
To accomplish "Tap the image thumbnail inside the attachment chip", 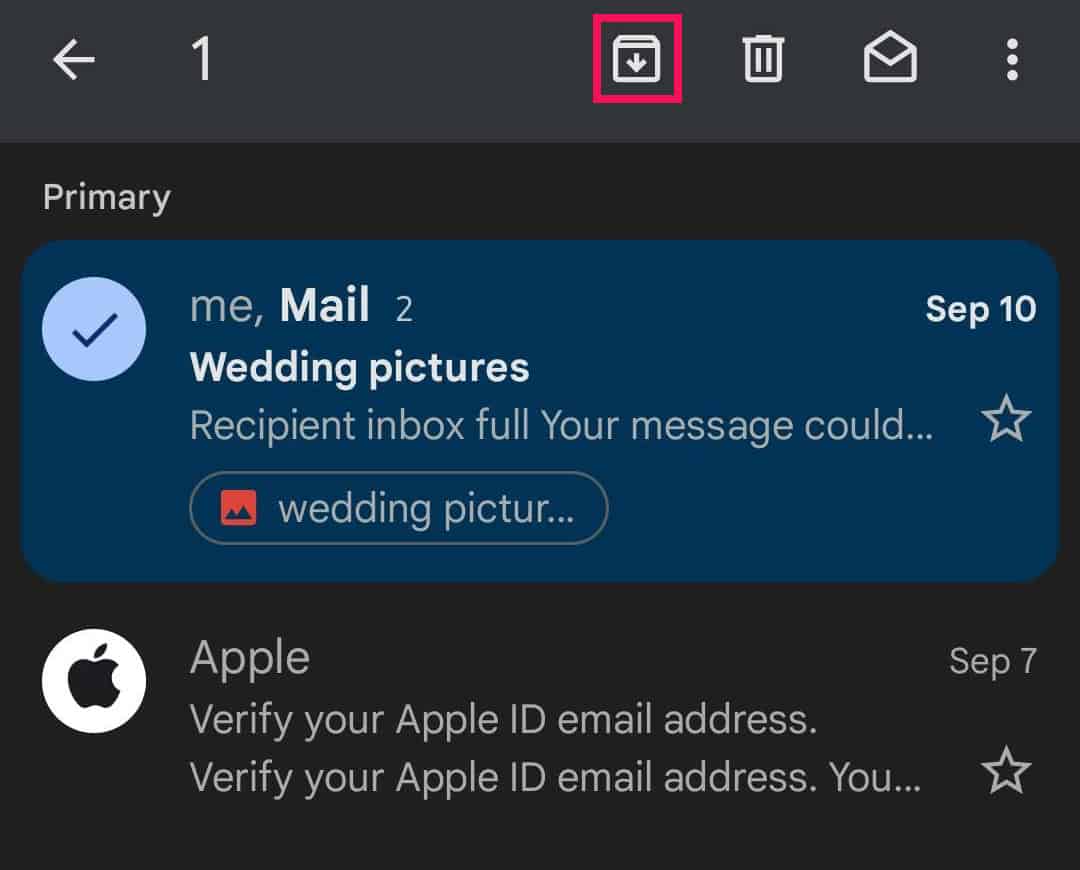I will coord(240,507).
